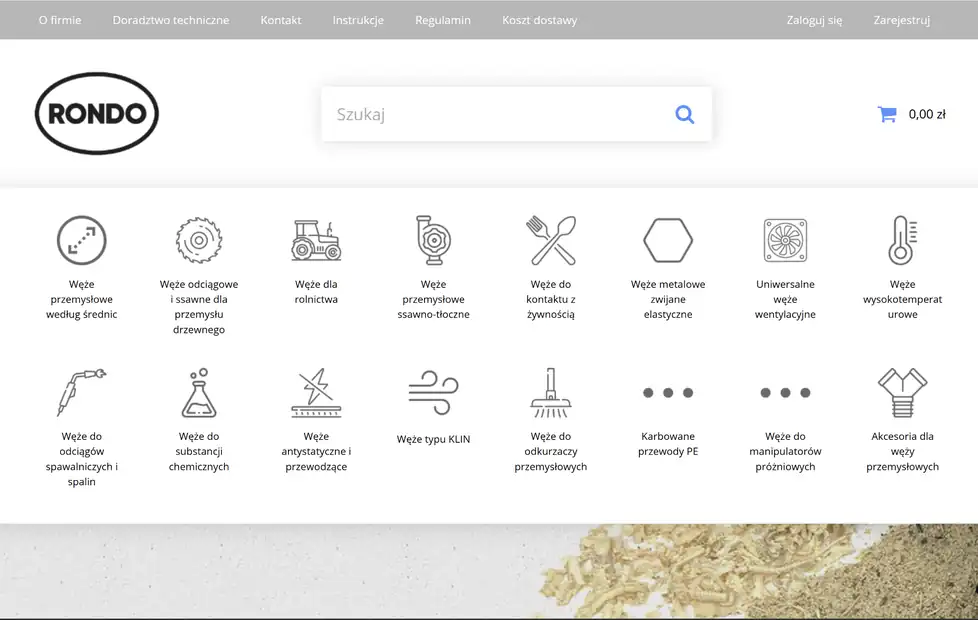Open Węże do manipulatorów próżniowych label
978x620 pixels.
coord(785,452)
